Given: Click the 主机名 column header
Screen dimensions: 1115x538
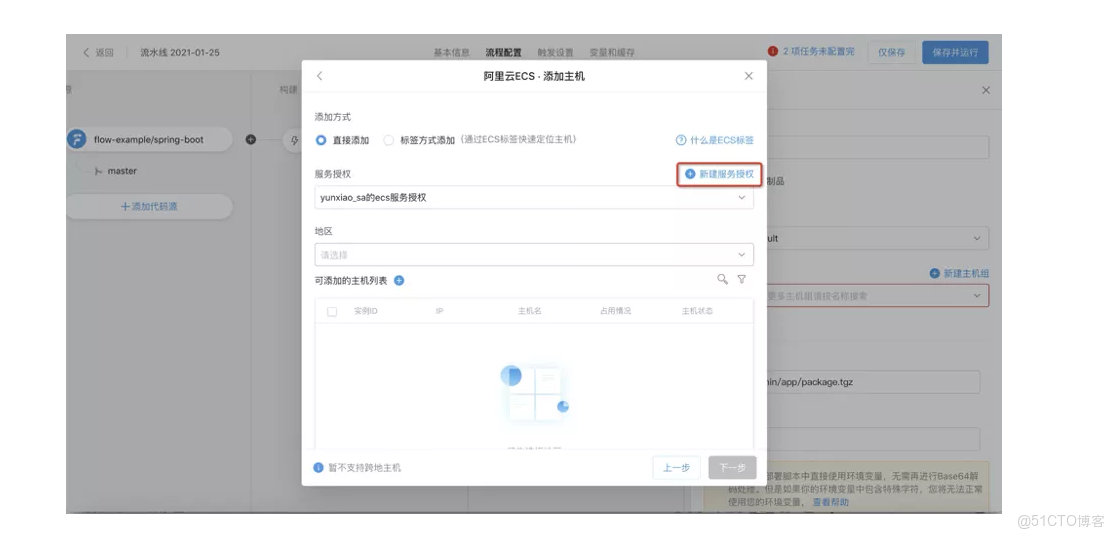Looking at the screenshot, I should click(530, 311).
